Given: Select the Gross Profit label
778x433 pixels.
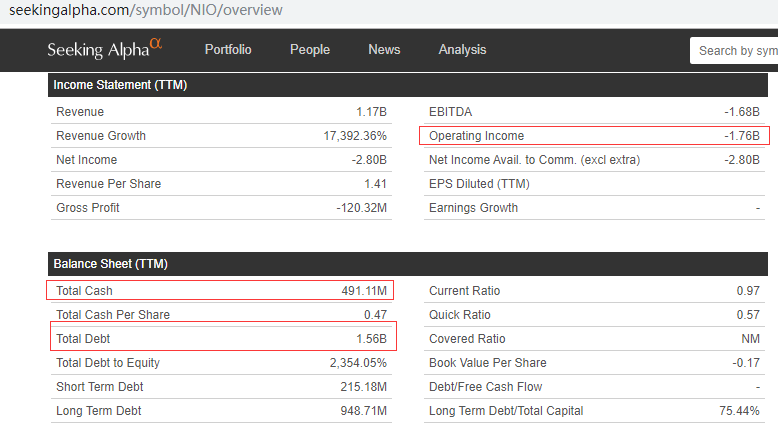Looking at the screenshot, I should point(88,208).
